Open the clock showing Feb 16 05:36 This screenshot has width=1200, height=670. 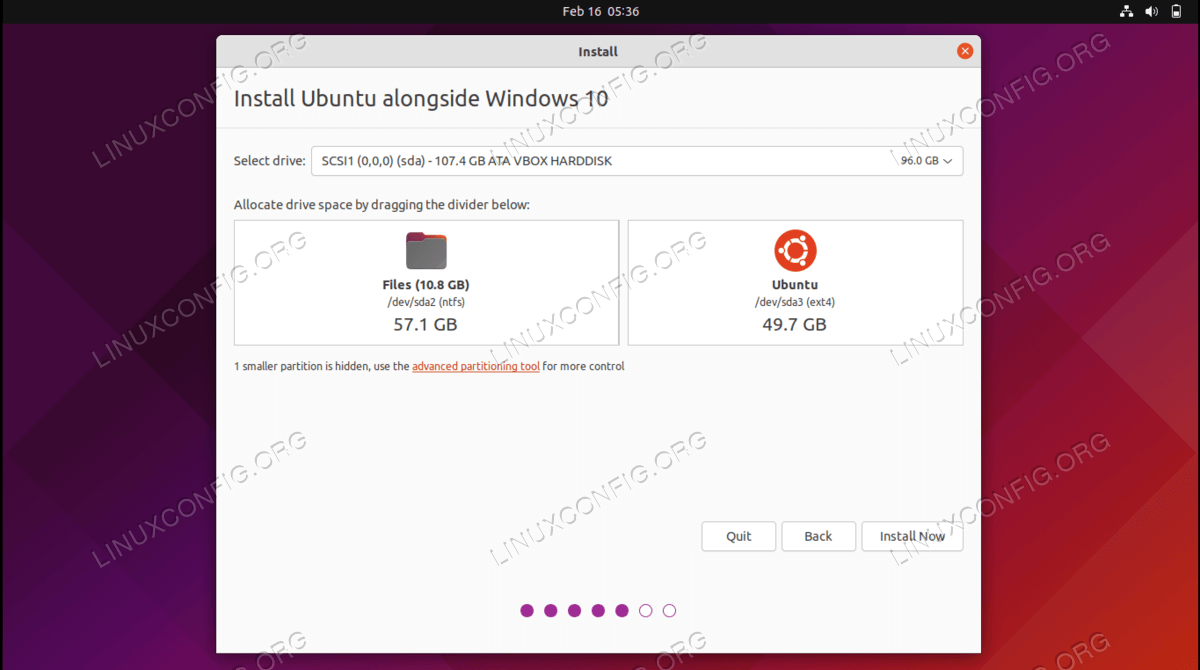[x=600, y=12]
